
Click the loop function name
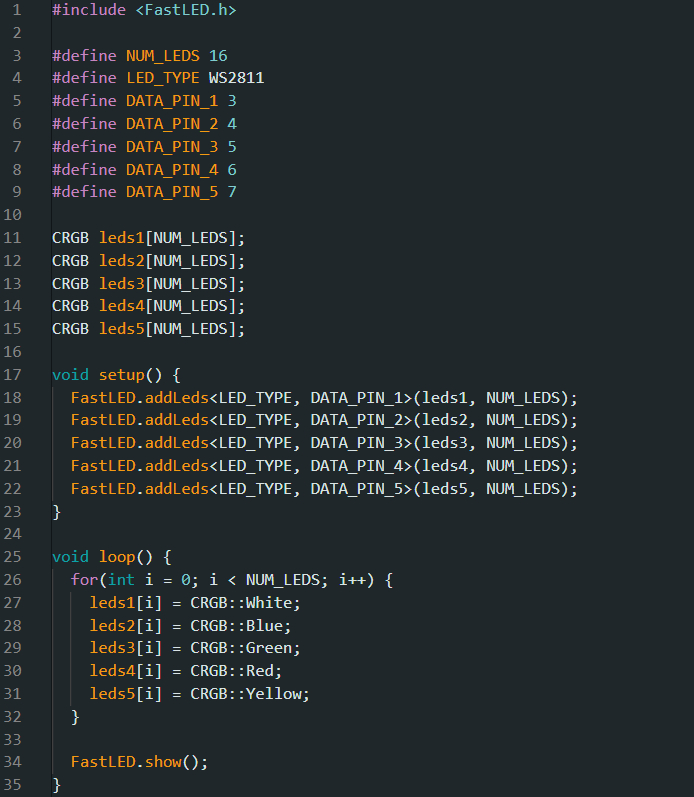pos(116,557)
